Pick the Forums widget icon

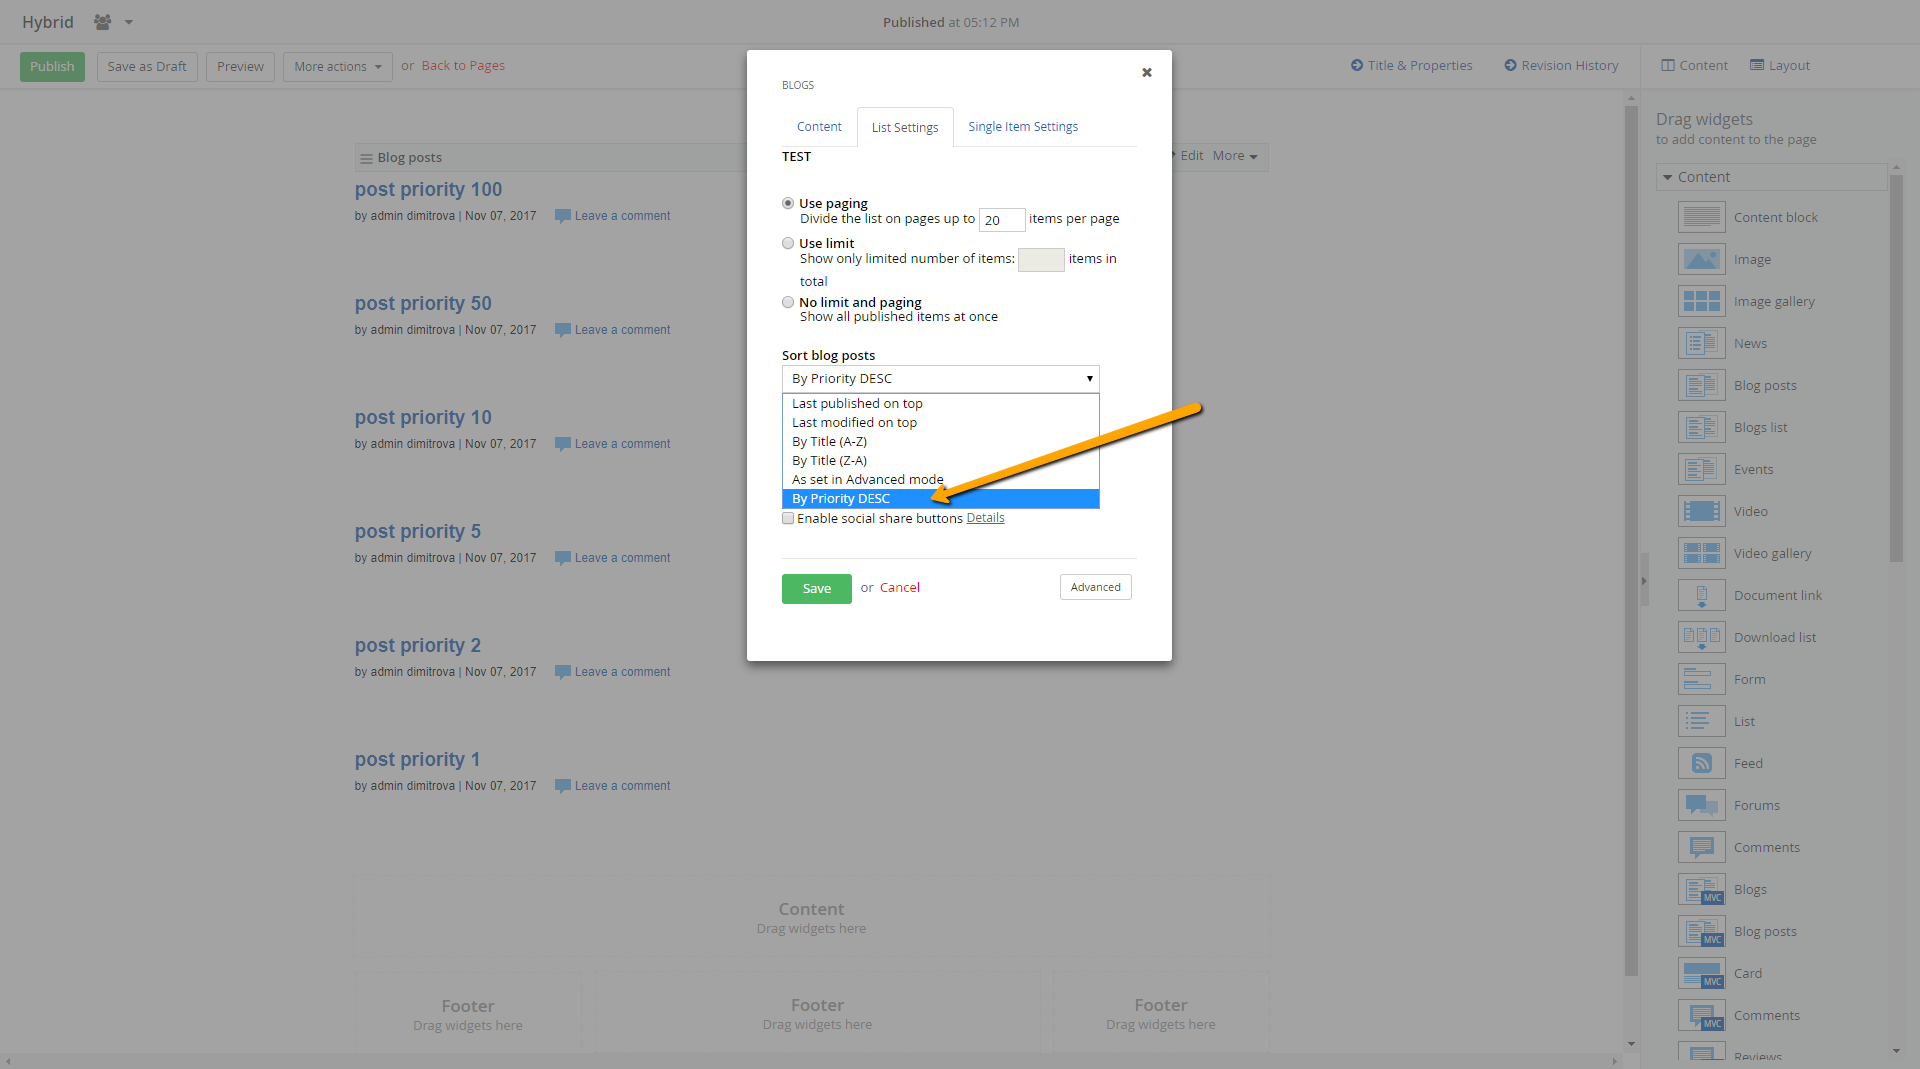click(1701, 805)
